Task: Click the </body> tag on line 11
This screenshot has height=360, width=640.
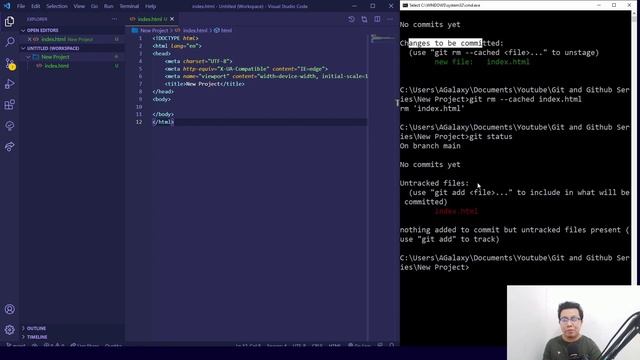Action: click(163, 114)
